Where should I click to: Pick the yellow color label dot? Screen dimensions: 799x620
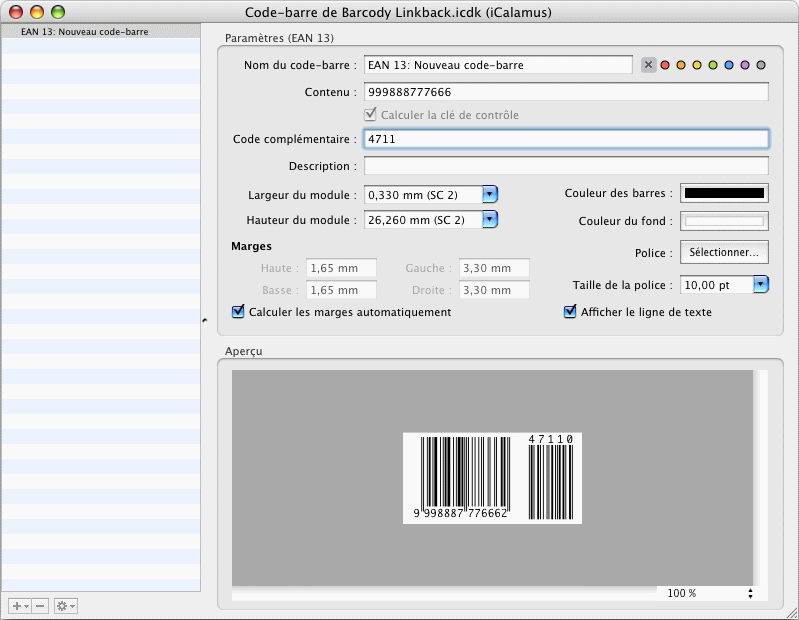pyautogui.click(x=697, y=65)
